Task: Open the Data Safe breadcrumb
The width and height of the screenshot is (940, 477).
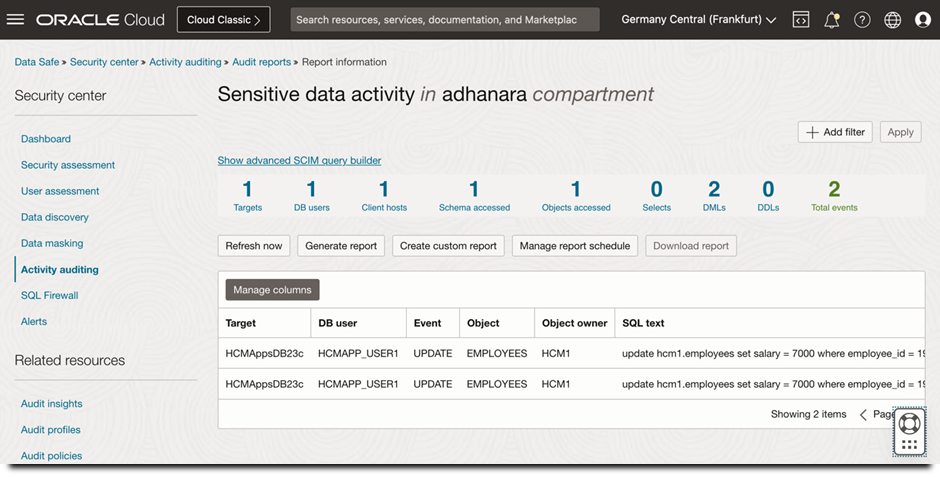Action: pyautogui.click(x=37, y=62)
